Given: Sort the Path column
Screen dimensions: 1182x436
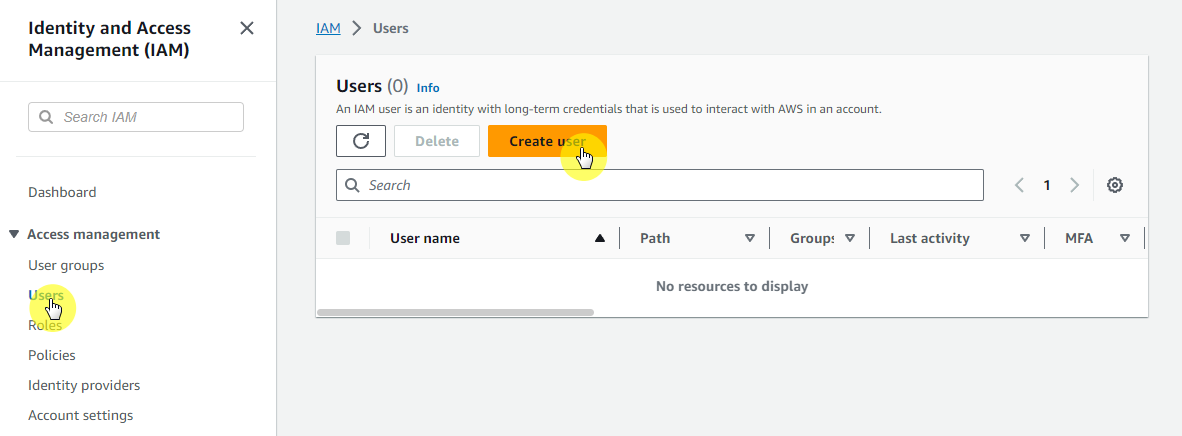Looking at the screenshot, I should (750, 238).
